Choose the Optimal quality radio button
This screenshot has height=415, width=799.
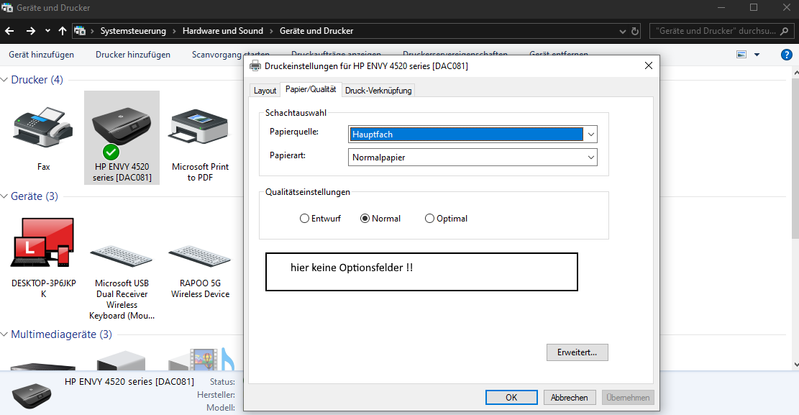[x=430, y=218]
